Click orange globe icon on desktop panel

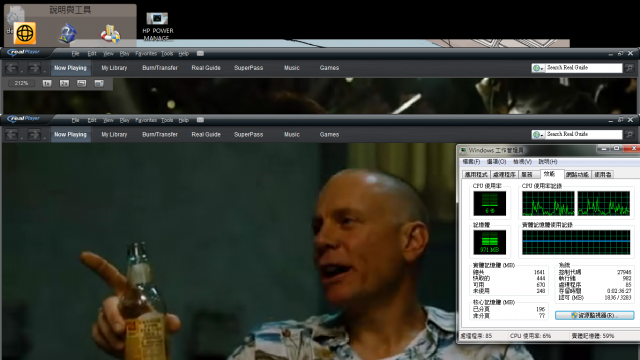(x=25, y=33)
